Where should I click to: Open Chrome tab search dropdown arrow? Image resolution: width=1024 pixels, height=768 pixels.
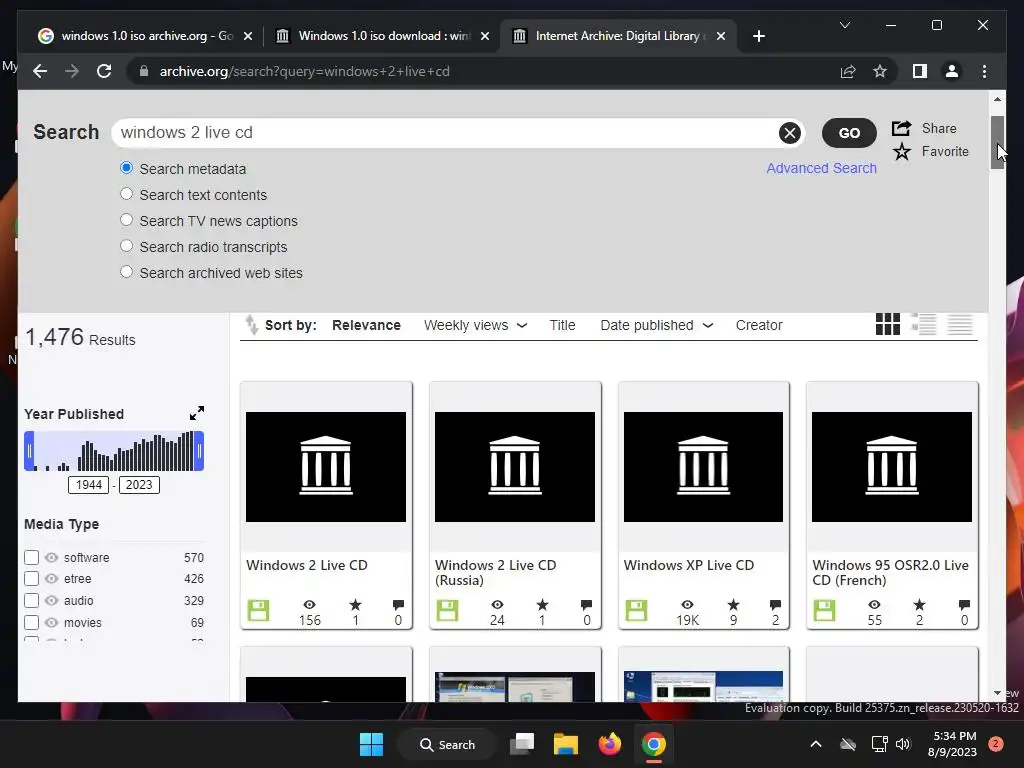(844, 25)
